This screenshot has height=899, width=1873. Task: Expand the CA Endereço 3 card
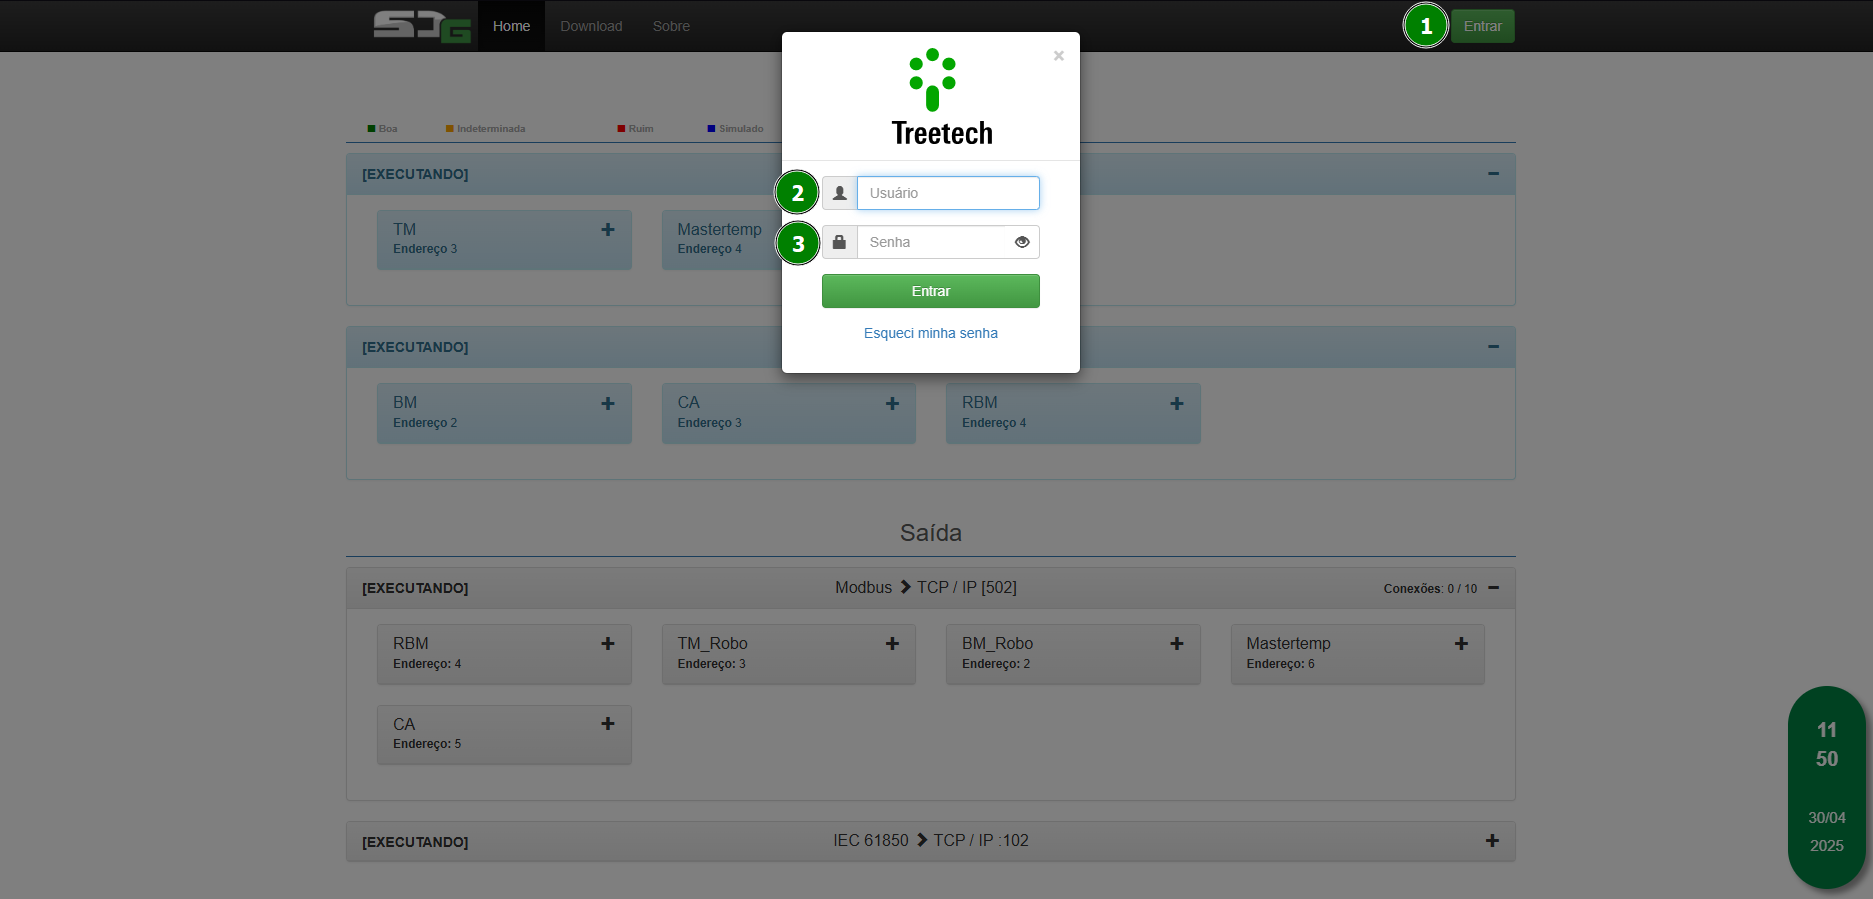(892, 403)
